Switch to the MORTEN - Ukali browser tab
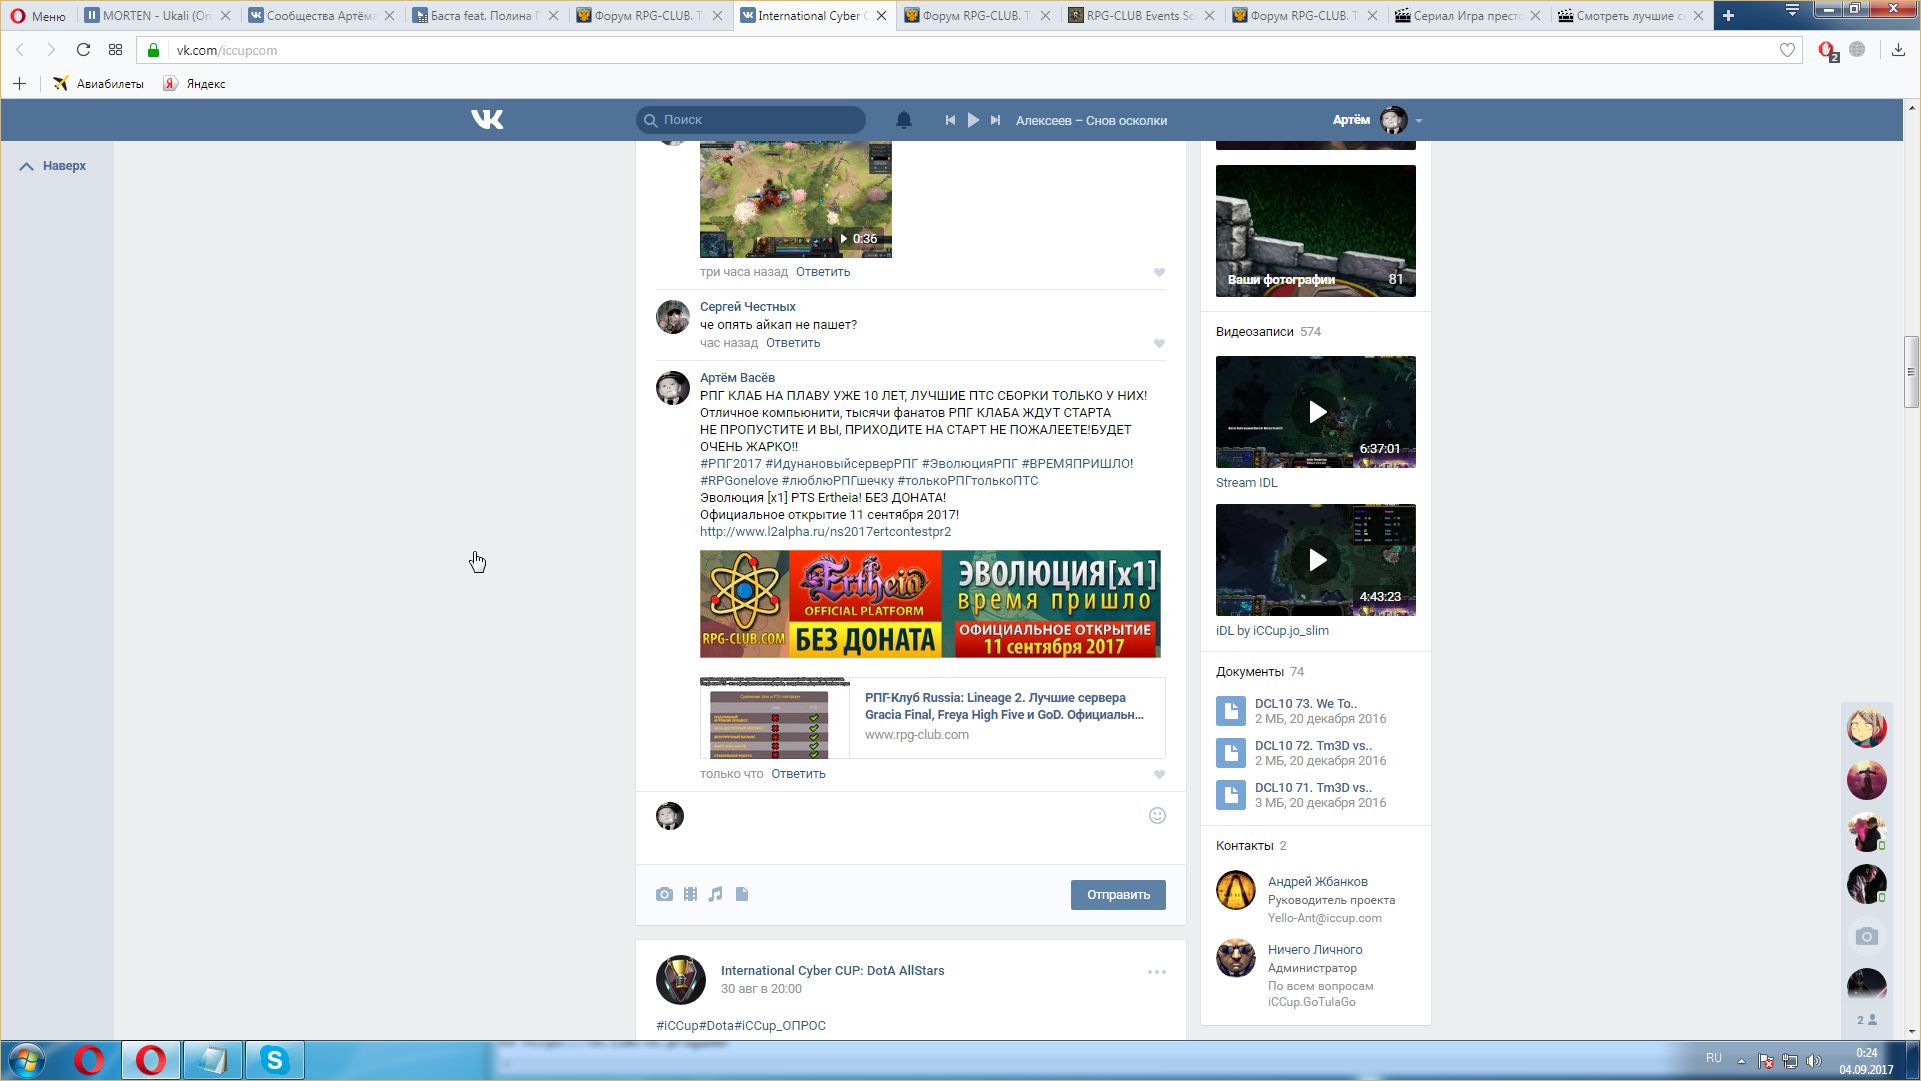The height and width of the screenshot is (1081, 1921). (x=156, y=15)
